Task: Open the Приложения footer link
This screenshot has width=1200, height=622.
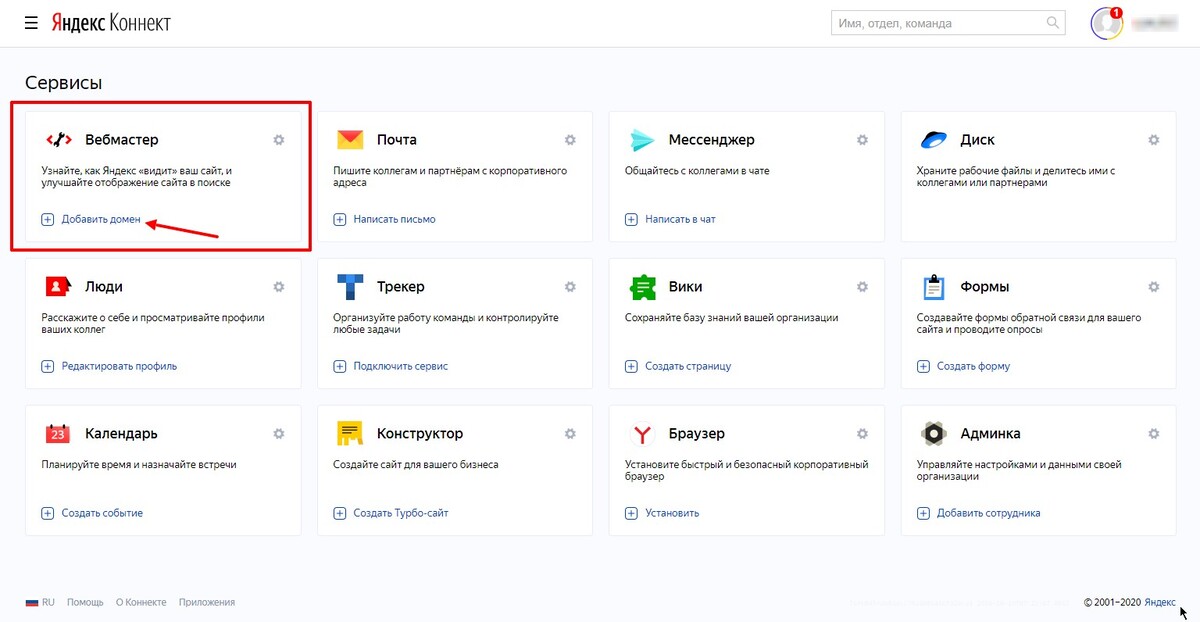Action: tap(207, 602)
